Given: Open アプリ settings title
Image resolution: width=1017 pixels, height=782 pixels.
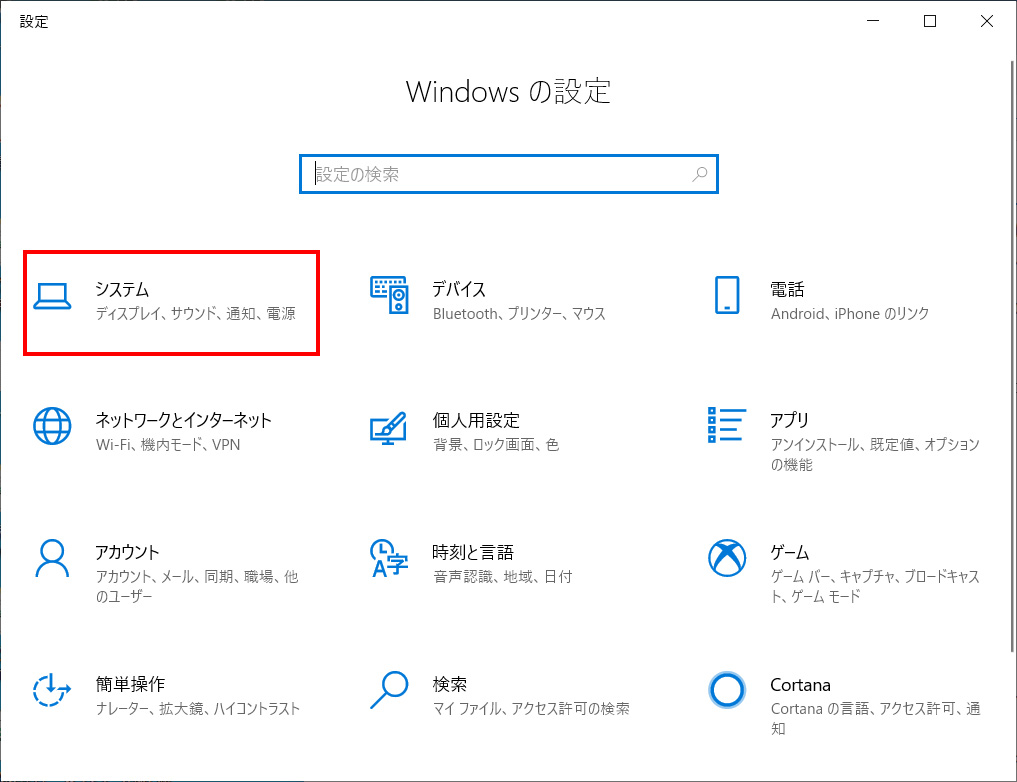Looking at the screenshot, I should (x=789, y=420).
